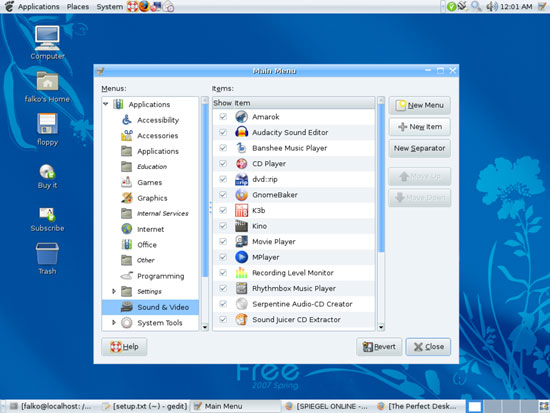
Task: Select the Other menu row
Action: (150, 260)
